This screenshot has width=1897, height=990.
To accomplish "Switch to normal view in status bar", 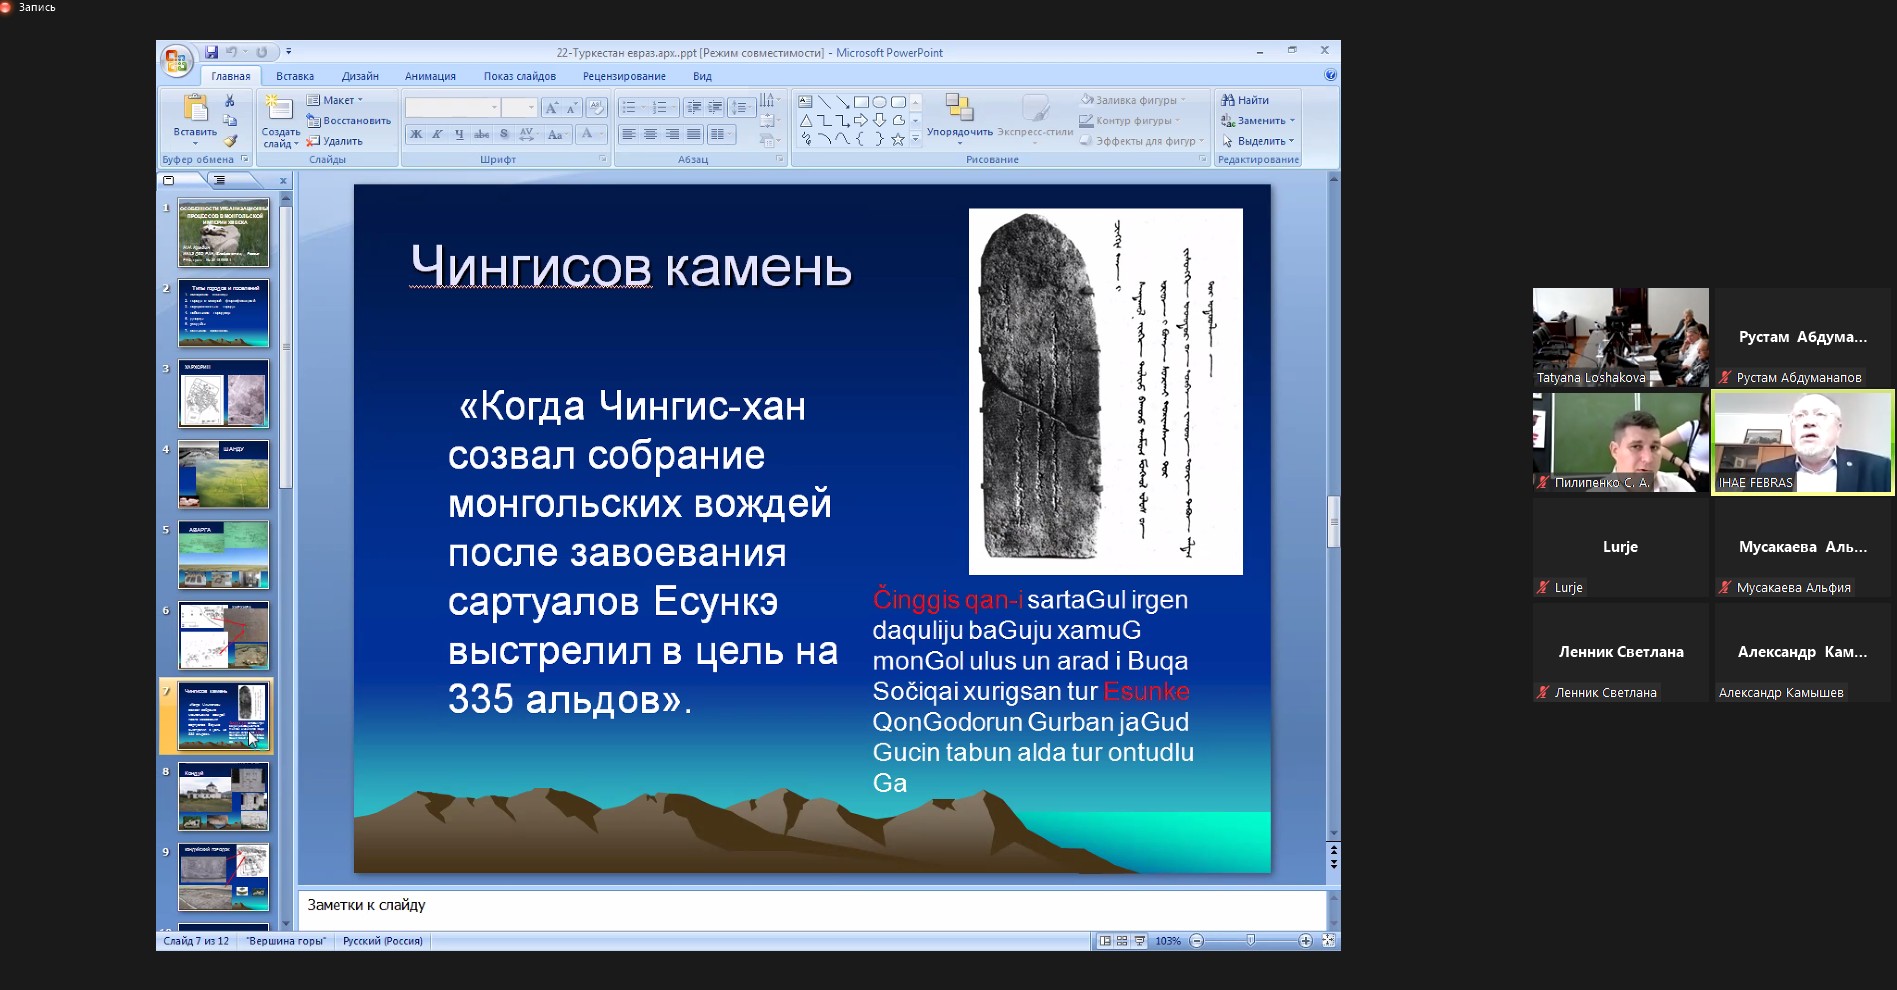I will click(1105, 941).
